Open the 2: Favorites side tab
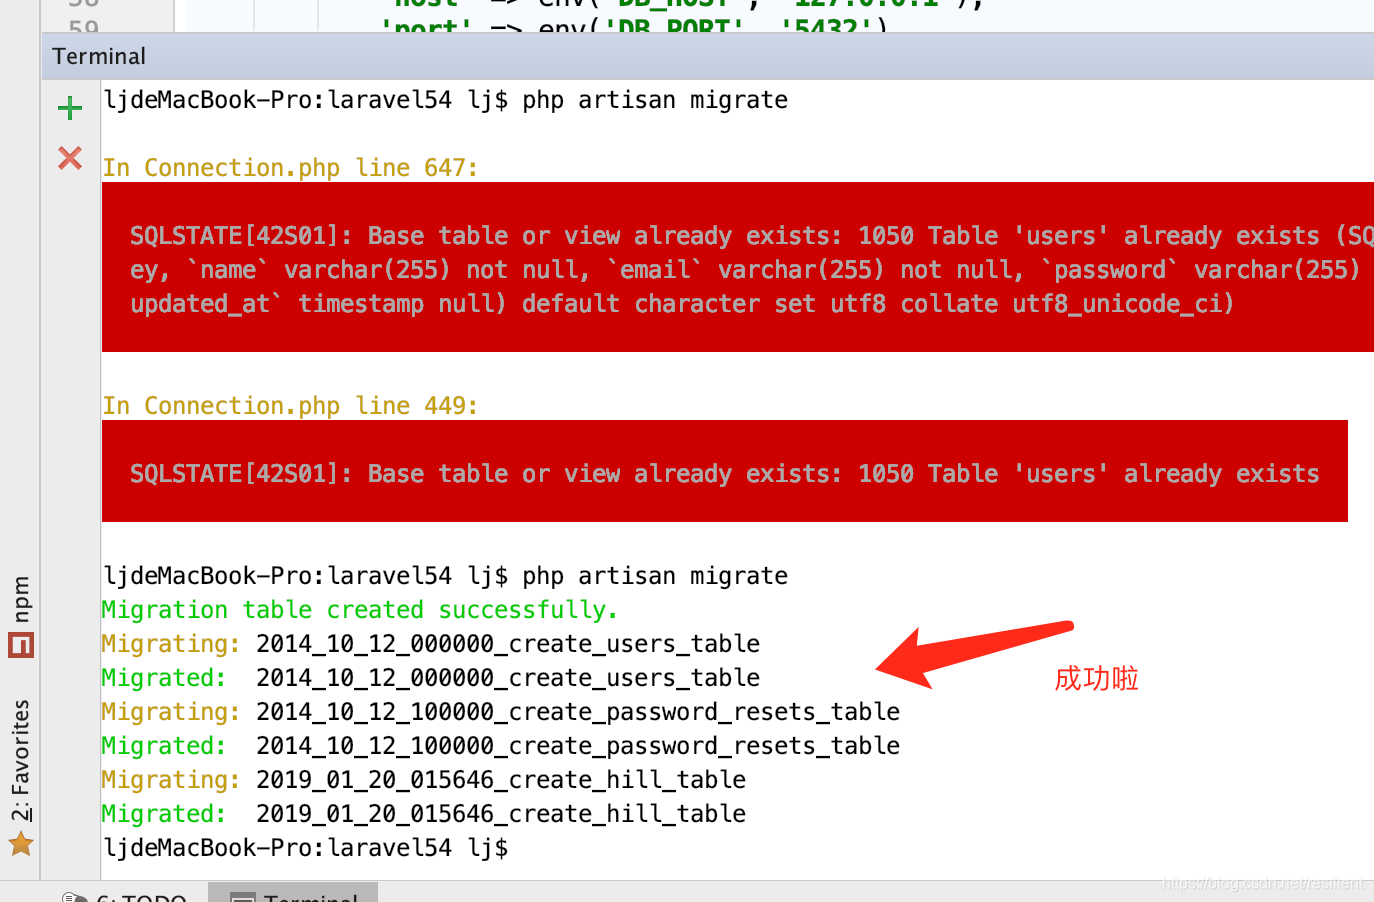 (x=21, y=777)
